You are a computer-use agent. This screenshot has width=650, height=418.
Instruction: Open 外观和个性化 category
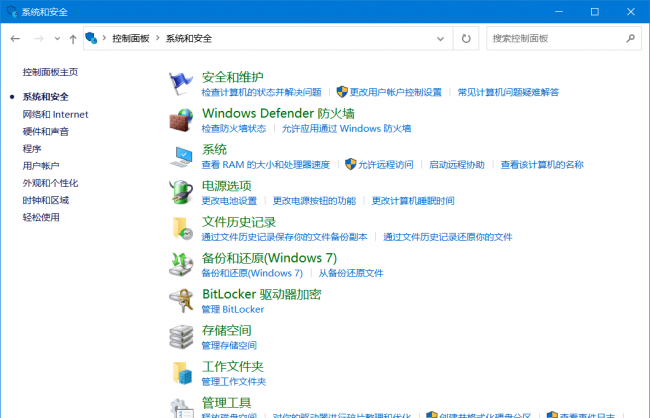click(50, 183)
